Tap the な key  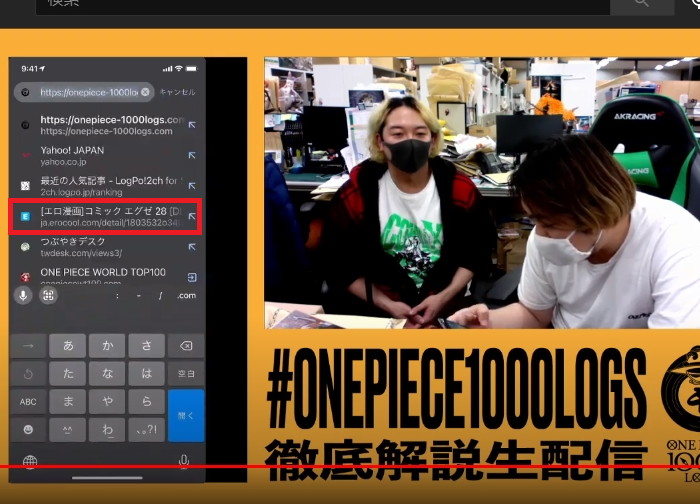107,374
